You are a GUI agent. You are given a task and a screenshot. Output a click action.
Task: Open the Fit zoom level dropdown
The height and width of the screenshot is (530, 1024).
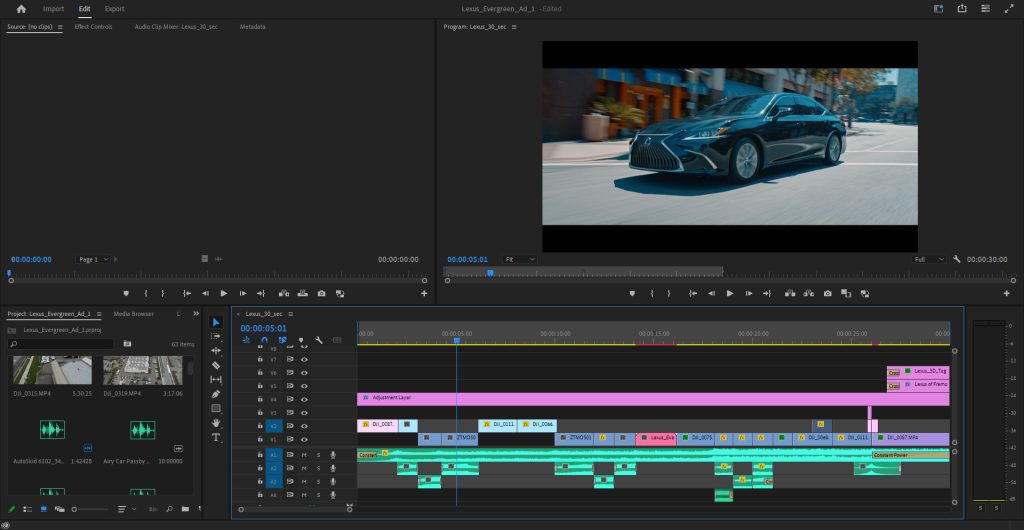coord(519,259)
